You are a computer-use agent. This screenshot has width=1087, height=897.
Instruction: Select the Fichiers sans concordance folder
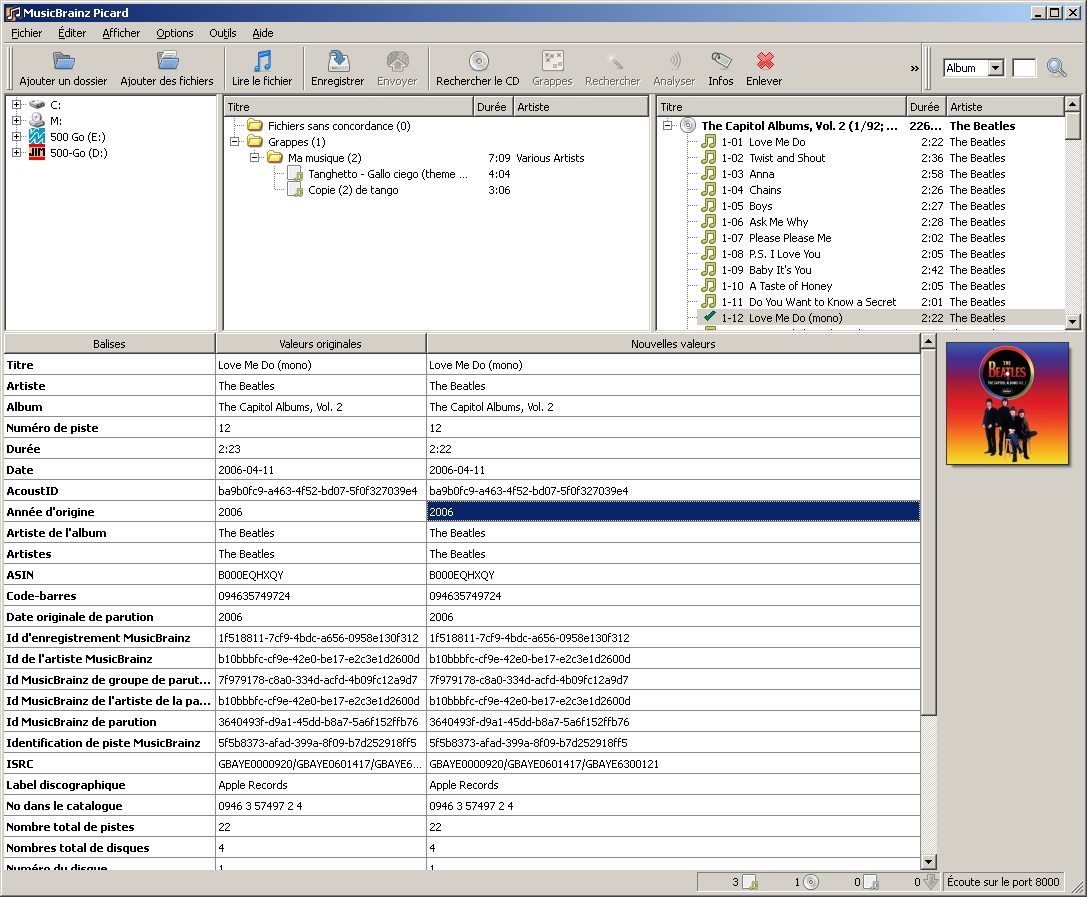[339, 125]
